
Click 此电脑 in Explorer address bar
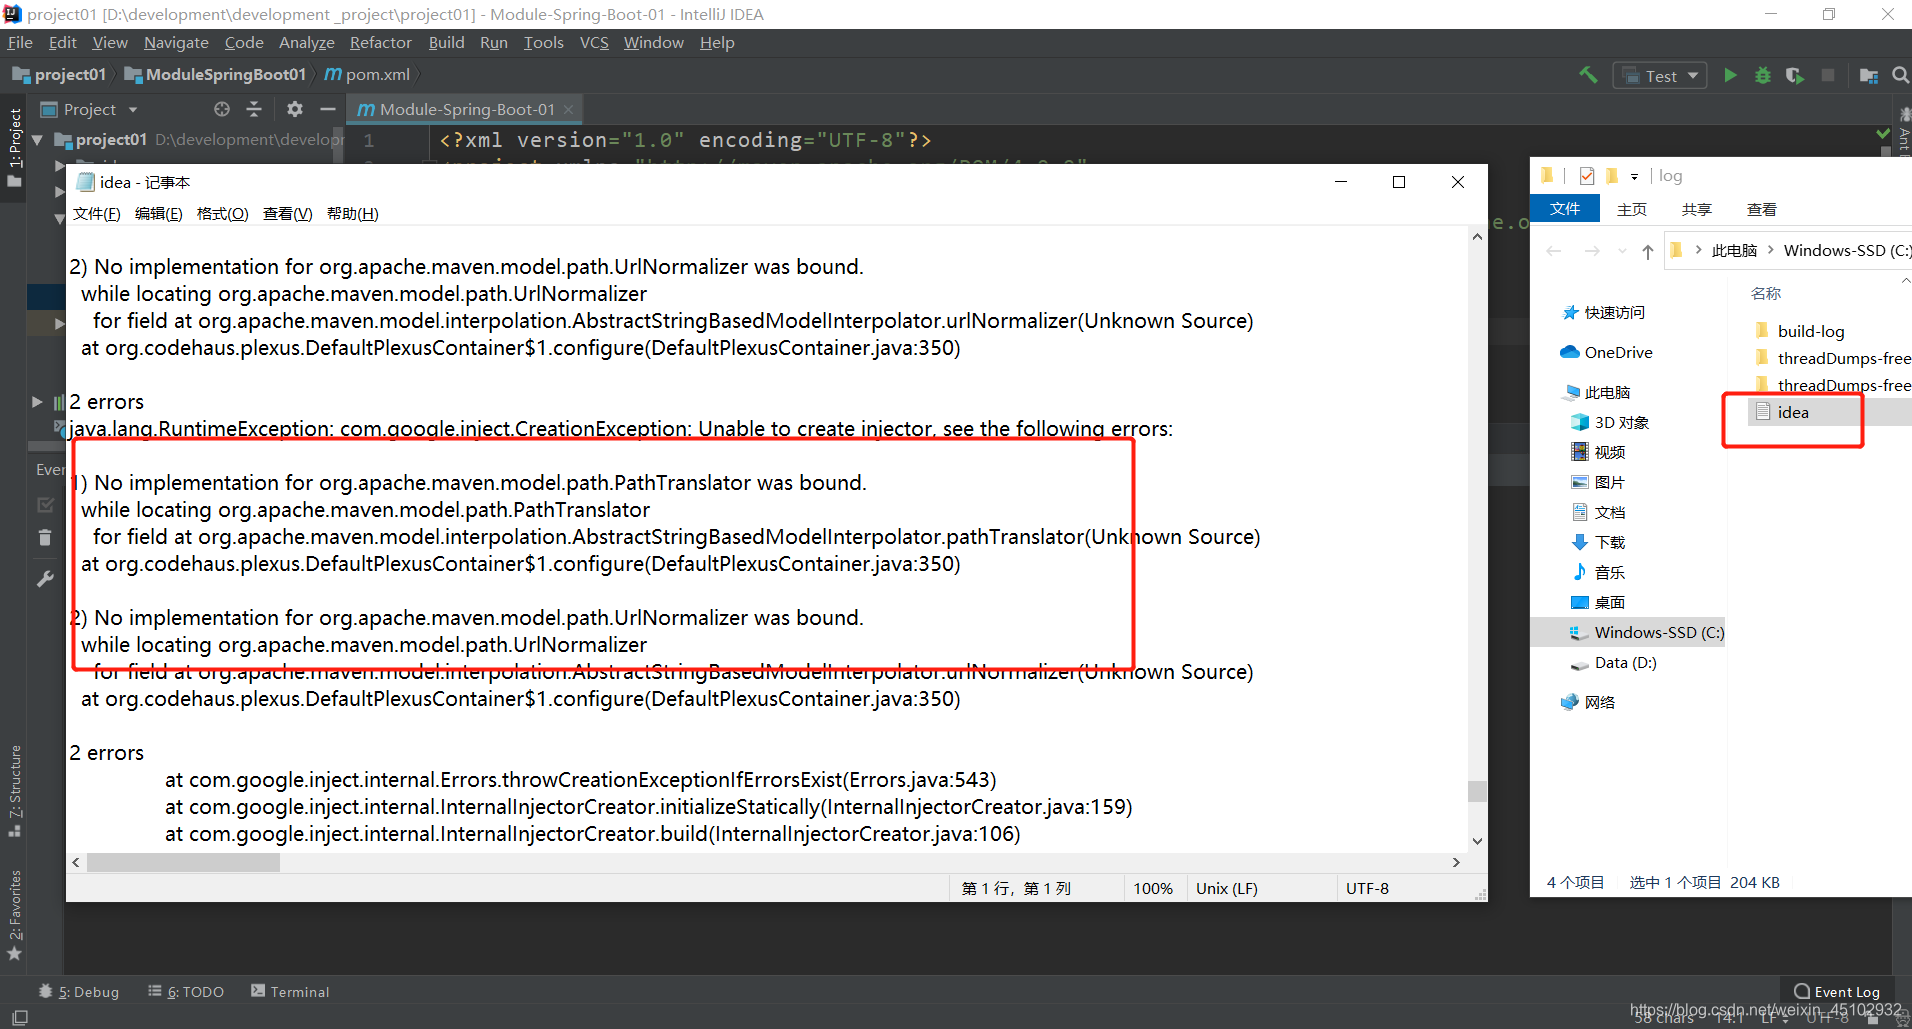tap(1734, 250)
